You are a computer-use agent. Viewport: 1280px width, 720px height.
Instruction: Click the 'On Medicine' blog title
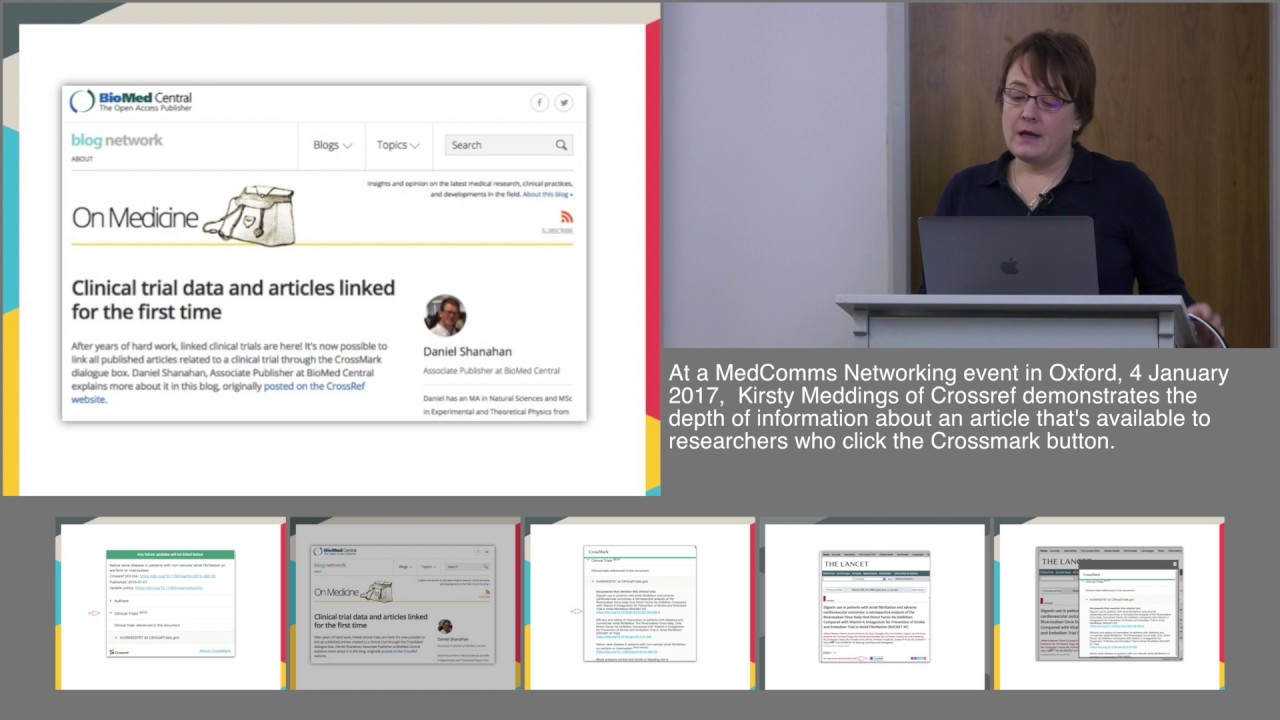(135, 218)
